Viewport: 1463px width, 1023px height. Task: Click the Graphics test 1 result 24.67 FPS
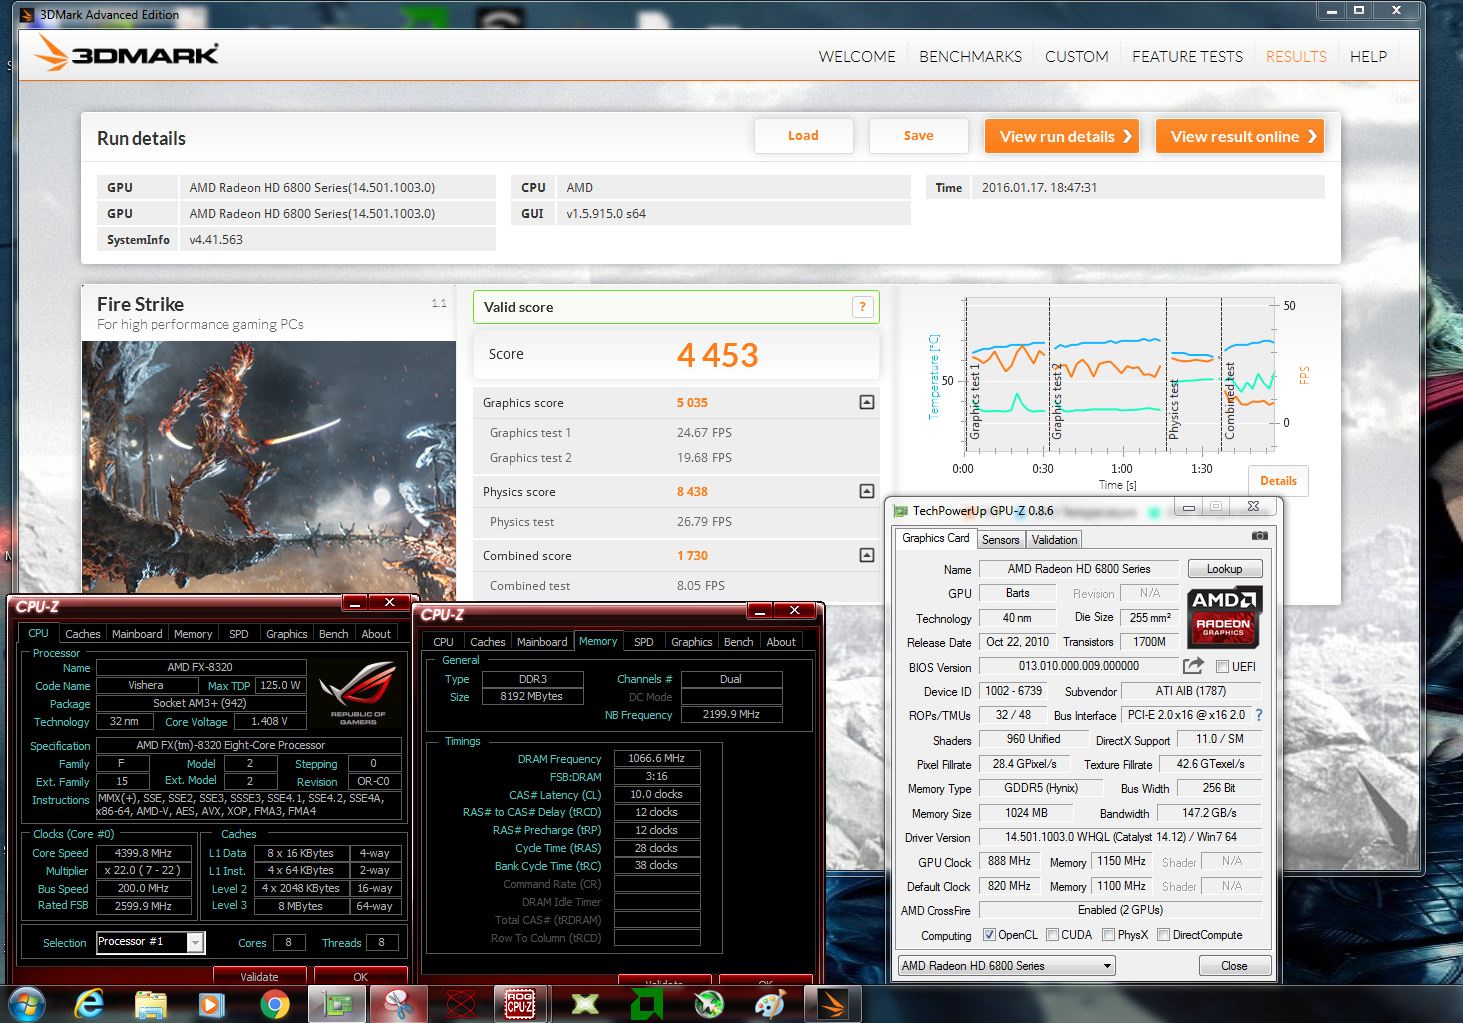click(x=704, y=433)
